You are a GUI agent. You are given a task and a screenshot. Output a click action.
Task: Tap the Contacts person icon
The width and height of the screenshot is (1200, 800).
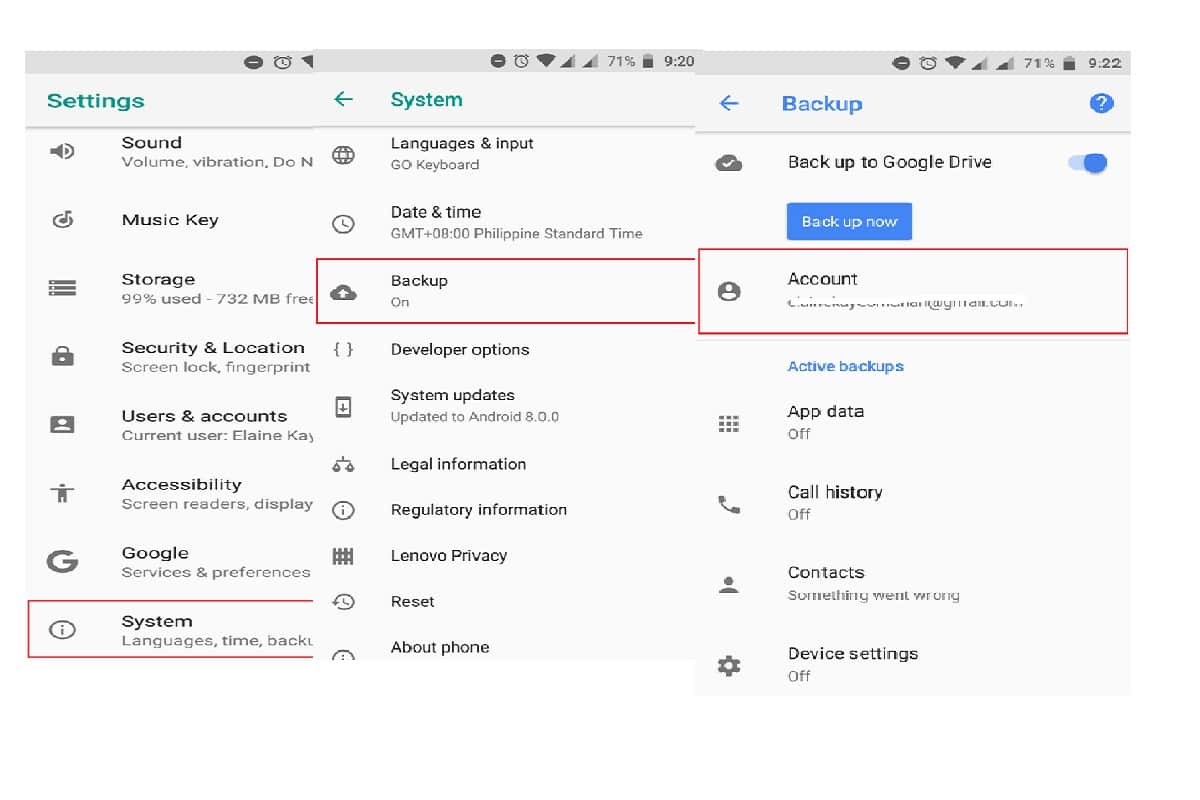[x=729, y=585]
